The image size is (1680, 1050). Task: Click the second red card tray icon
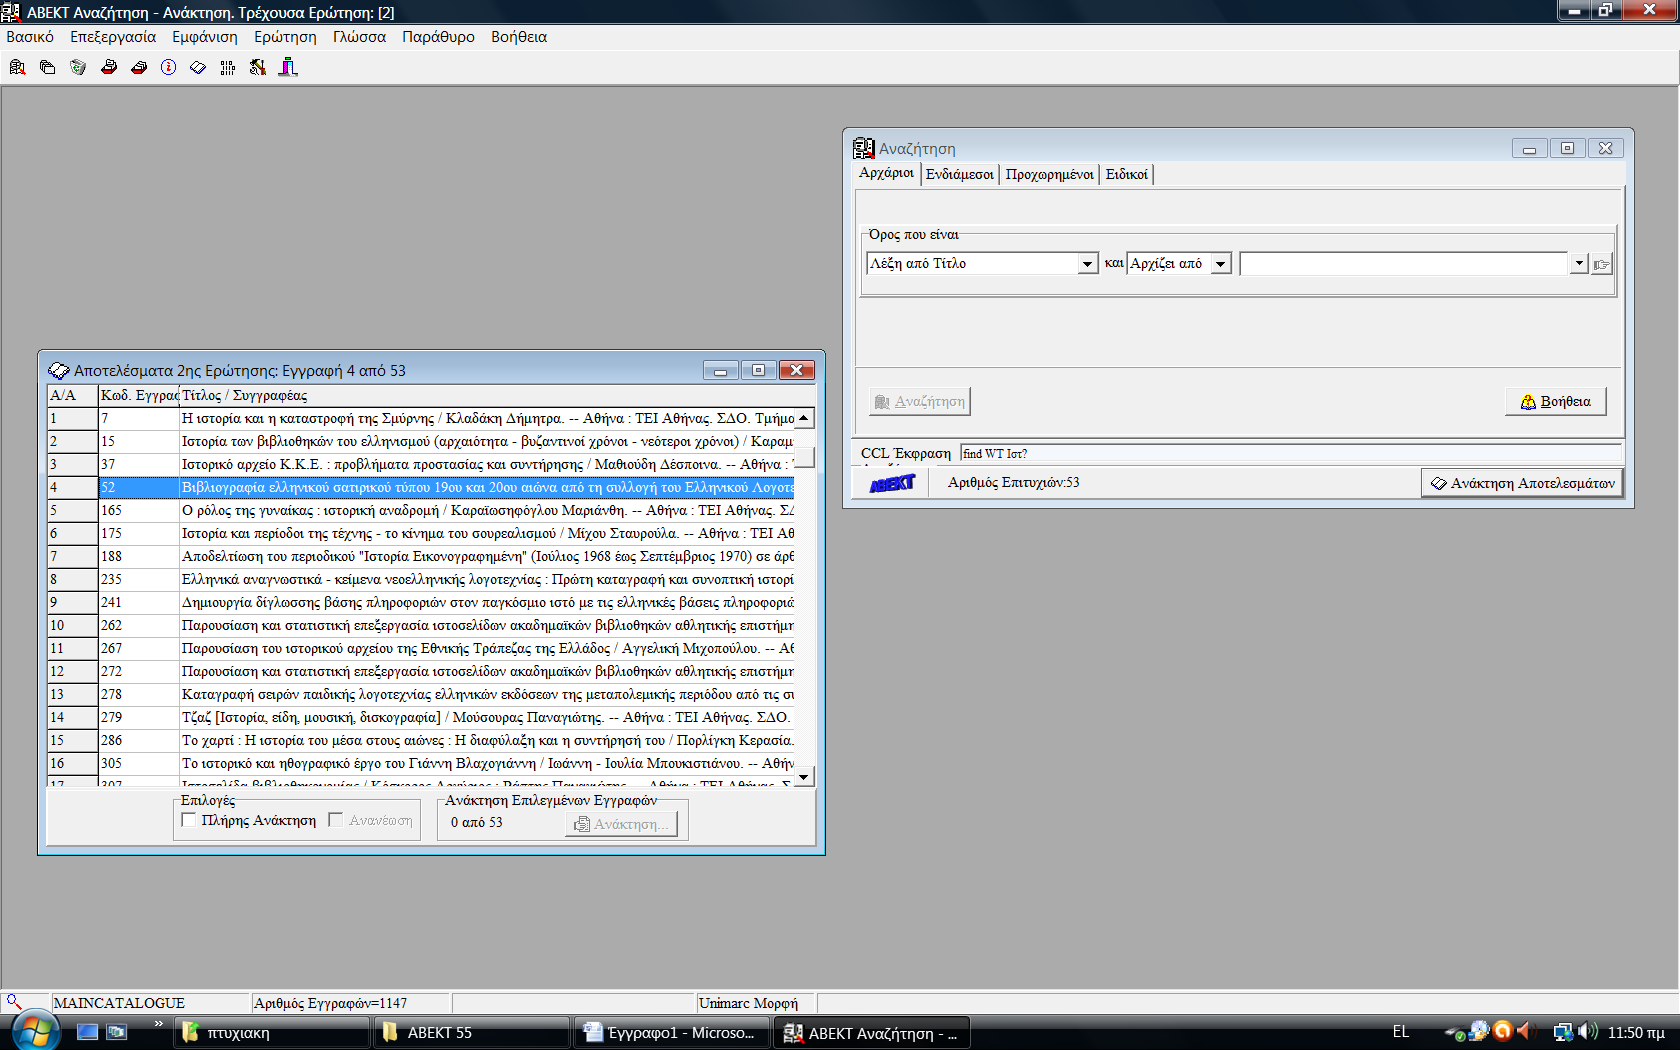[138, 67]
